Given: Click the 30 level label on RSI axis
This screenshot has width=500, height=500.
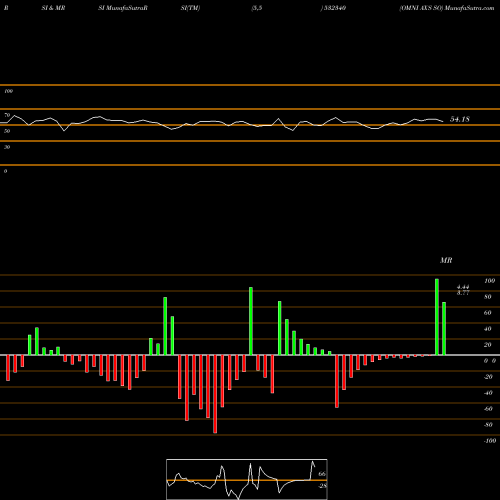Looking at the screenshot, I should click(x=7, y=147).
